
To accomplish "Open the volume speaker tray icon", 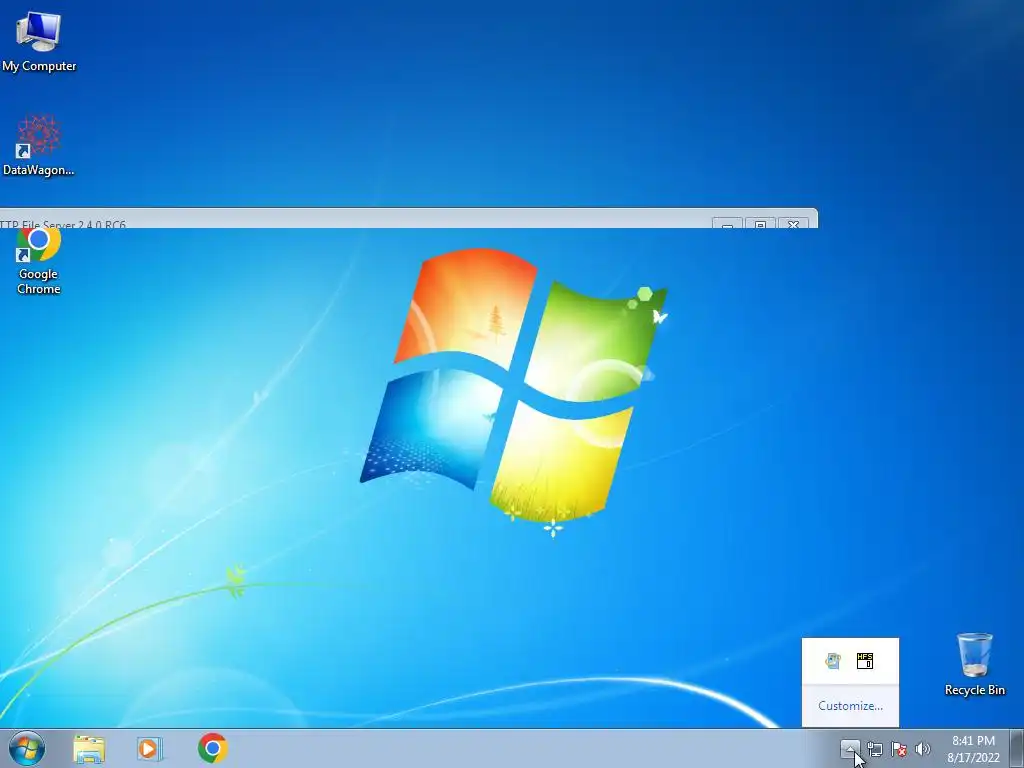I will click(923, 749).
